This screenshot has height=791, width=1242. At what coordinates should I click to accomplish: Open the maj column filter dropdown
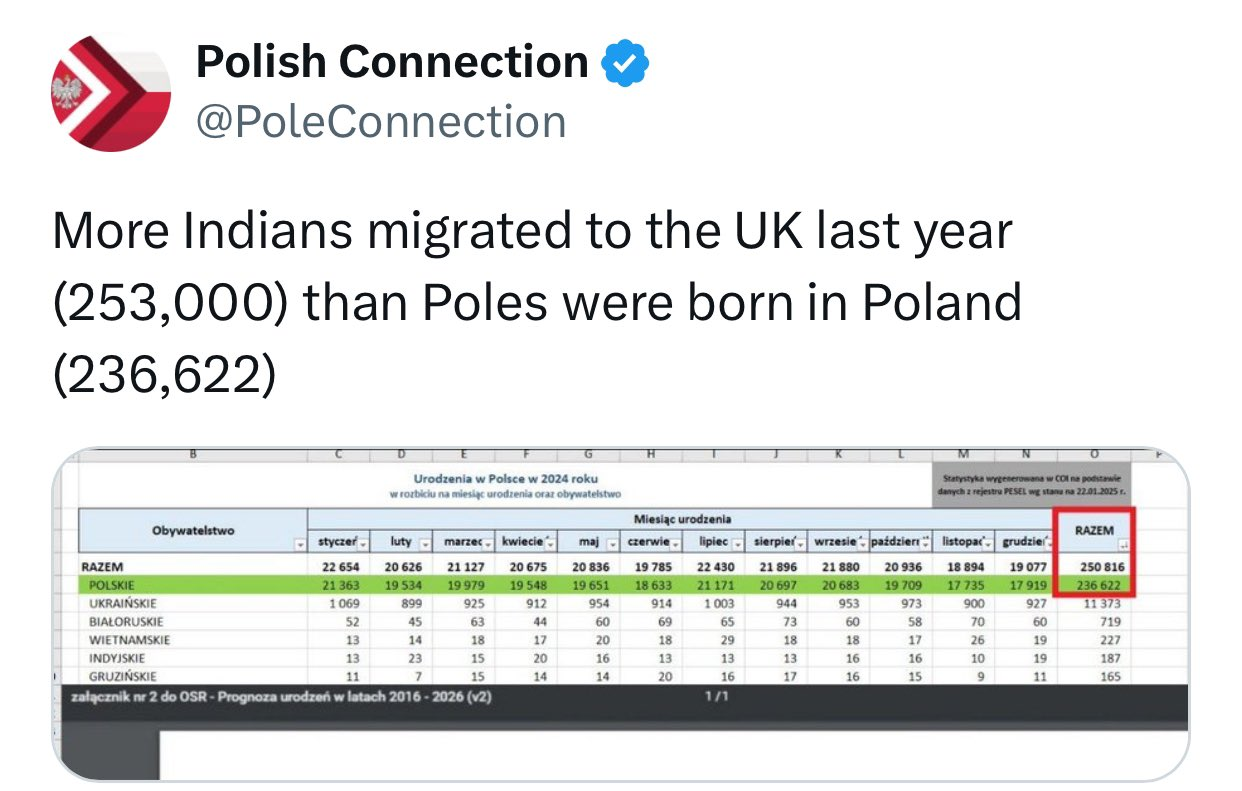pos(610,543)
